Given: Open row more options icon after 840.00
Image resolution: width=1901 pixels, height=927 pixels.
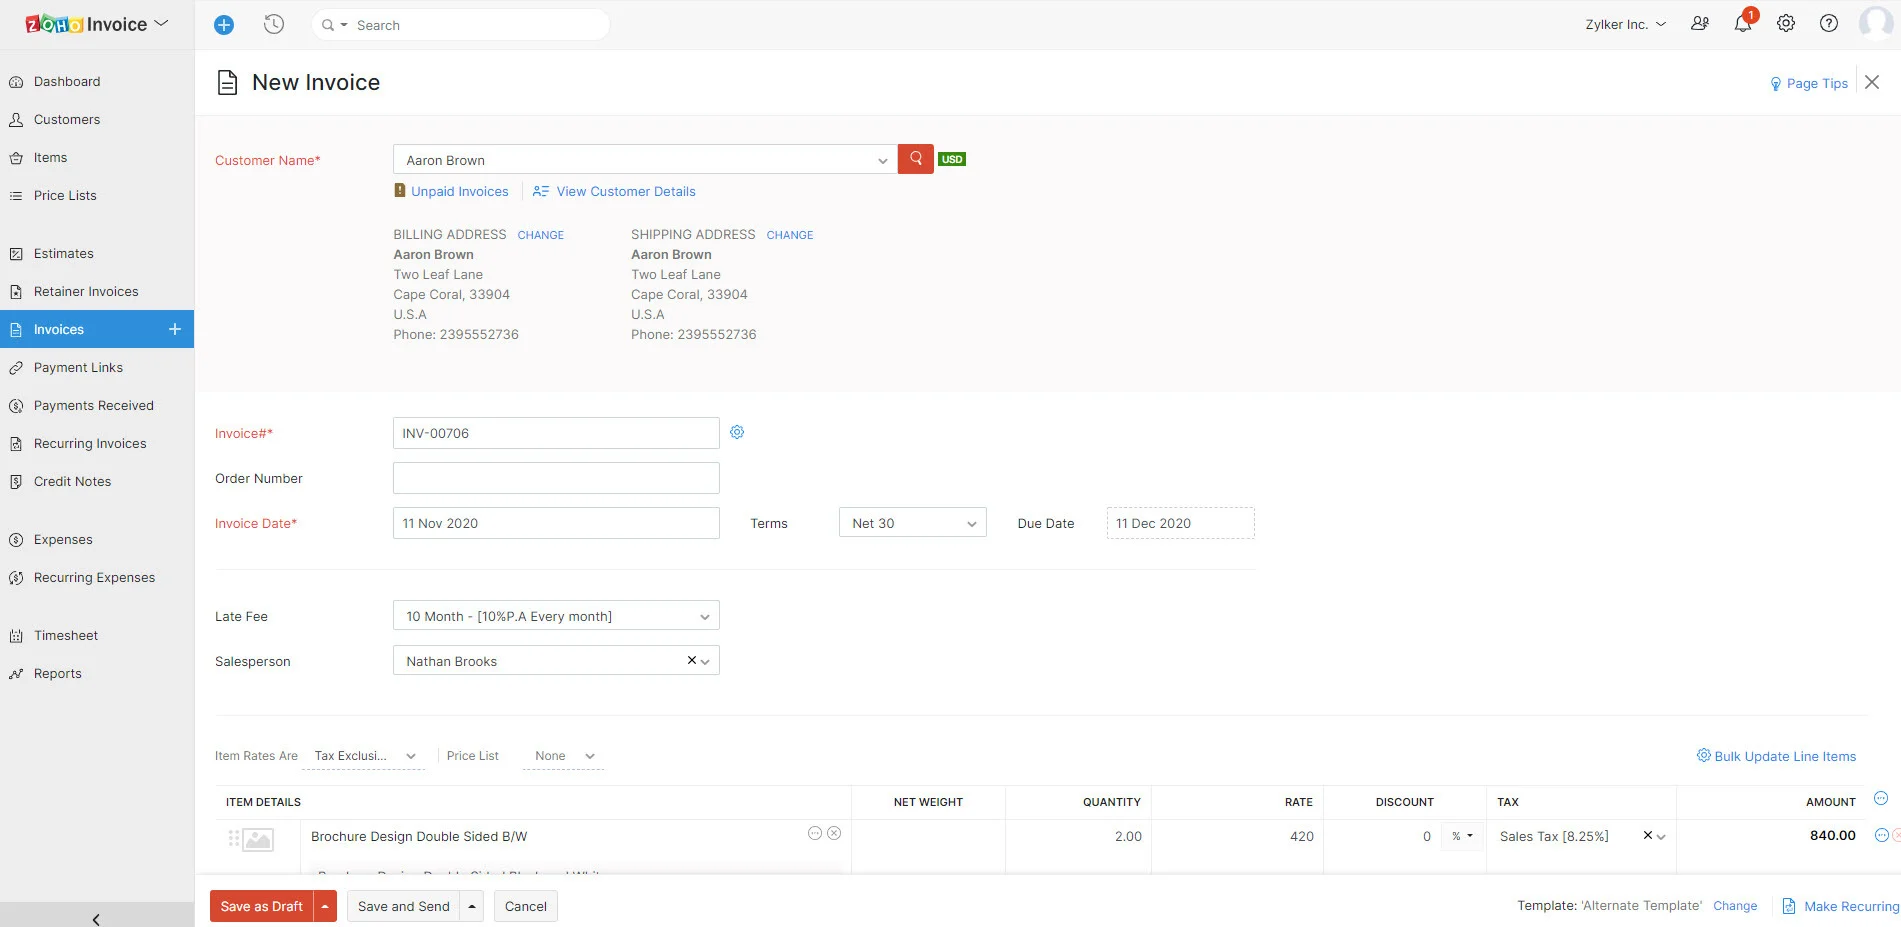Looking at the screenshot, I should click(1881, 835).
